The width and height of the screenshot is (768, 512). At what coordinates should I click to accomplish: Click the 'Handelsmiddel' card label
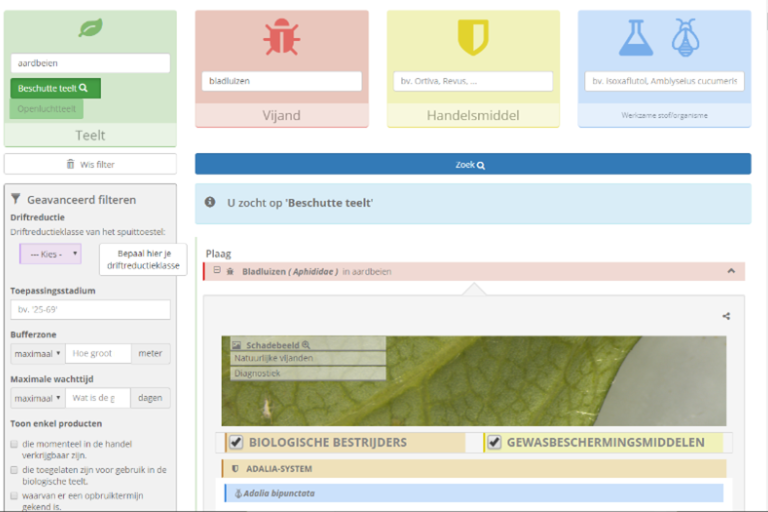(x=473, y=116)
